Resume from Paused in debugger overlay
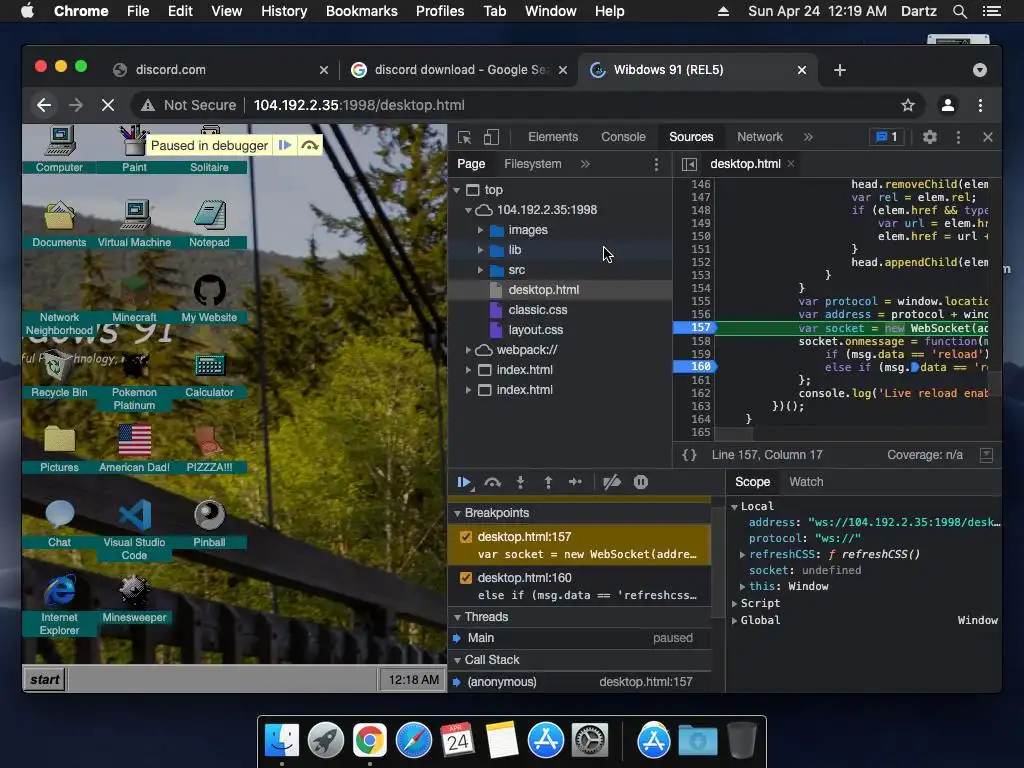 285,145
